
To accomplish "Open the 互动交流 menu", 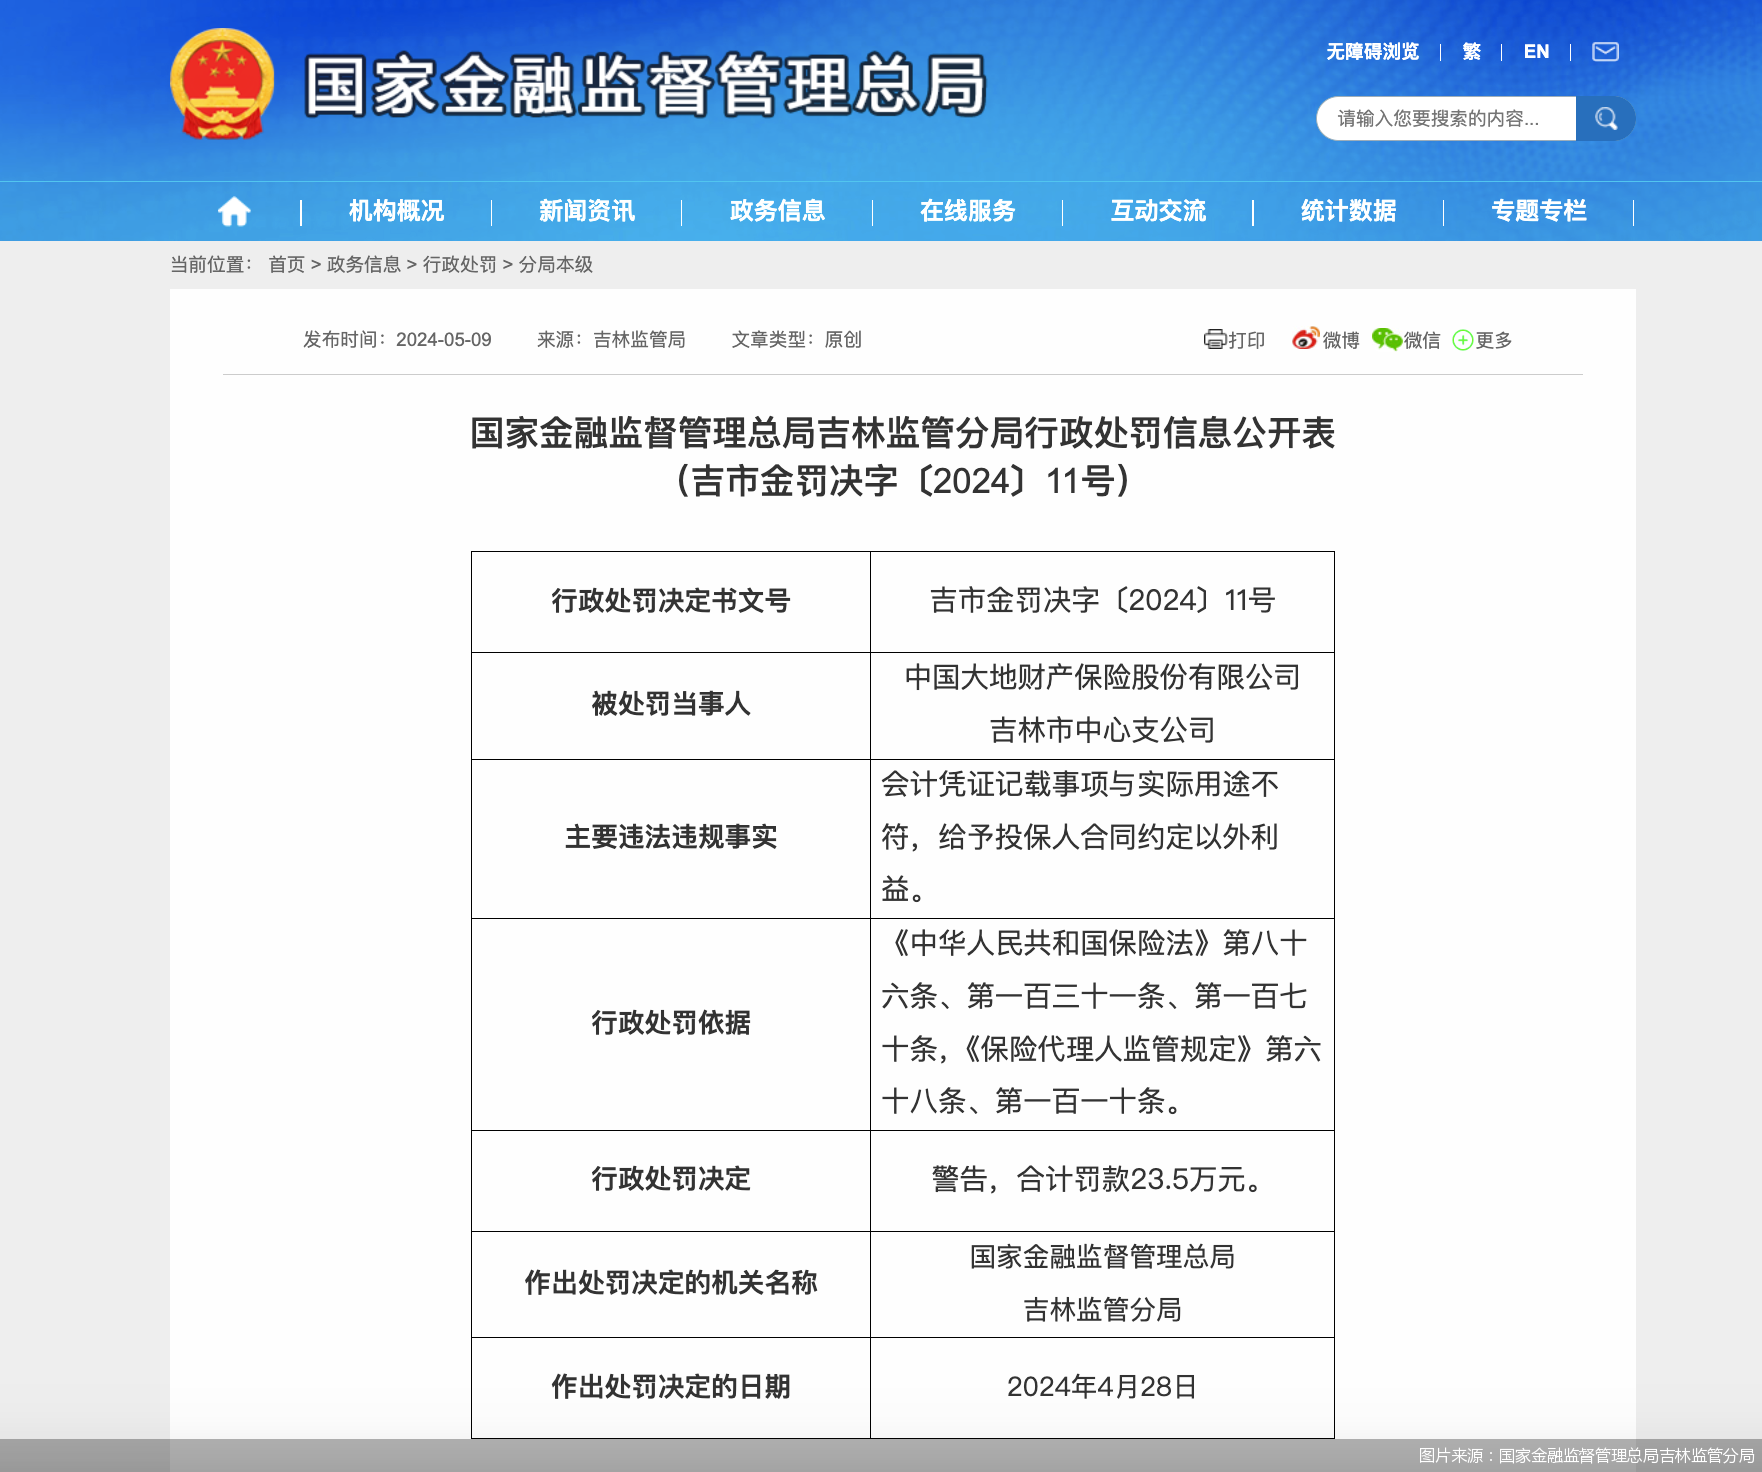I will pos(1158,211).
